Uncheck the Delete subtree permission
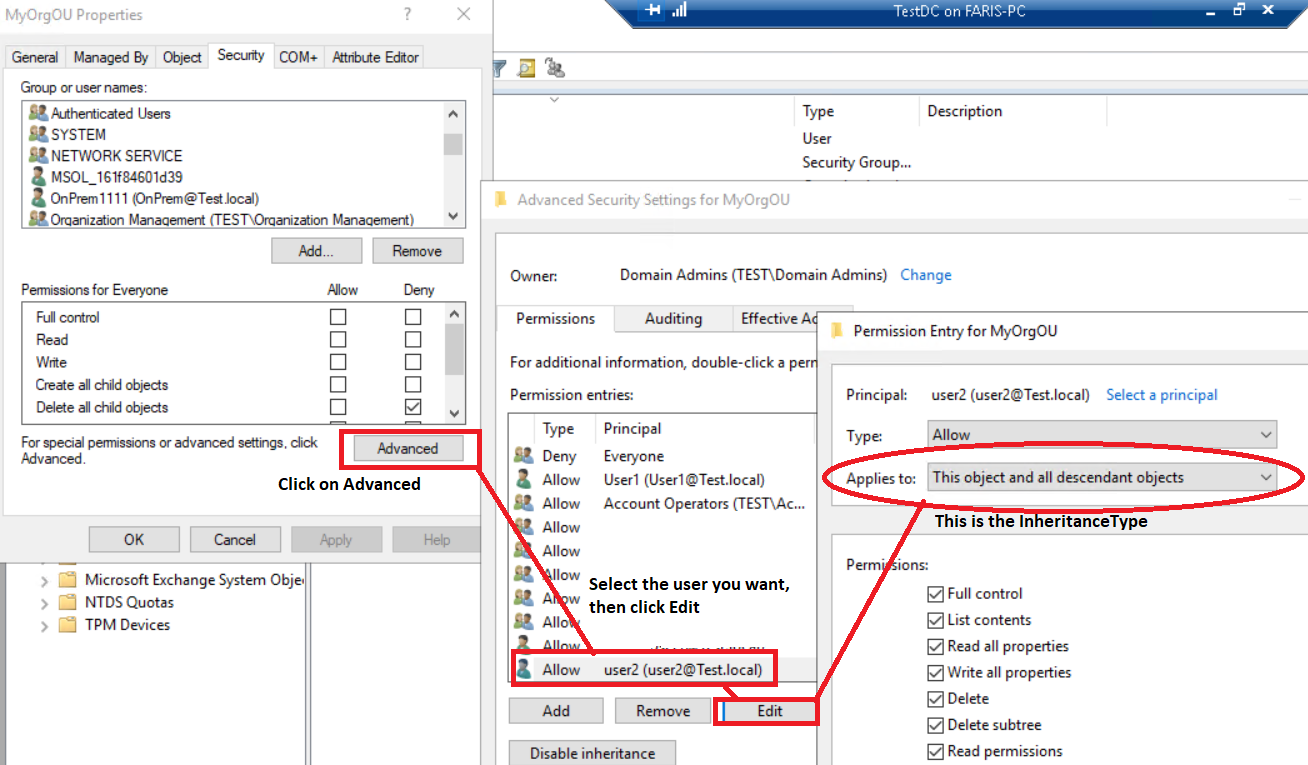Screen dimensions: 1308x765 click(x=936, y=725)
